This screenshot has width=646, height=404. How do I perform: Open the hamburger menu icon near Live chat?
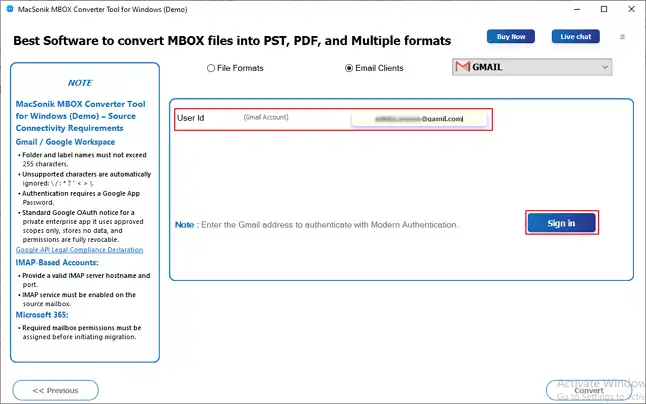(x=623, y=37)
